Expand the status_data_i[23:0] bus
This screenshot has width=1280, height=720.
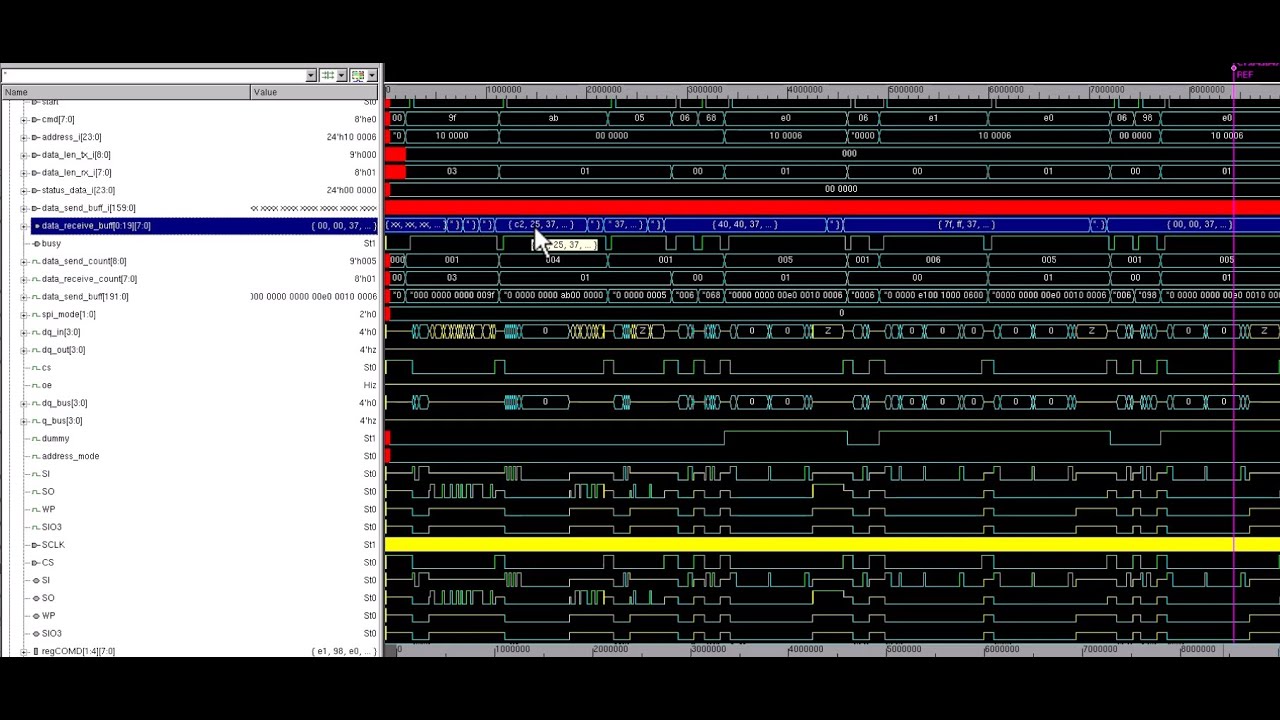point(24,190)
